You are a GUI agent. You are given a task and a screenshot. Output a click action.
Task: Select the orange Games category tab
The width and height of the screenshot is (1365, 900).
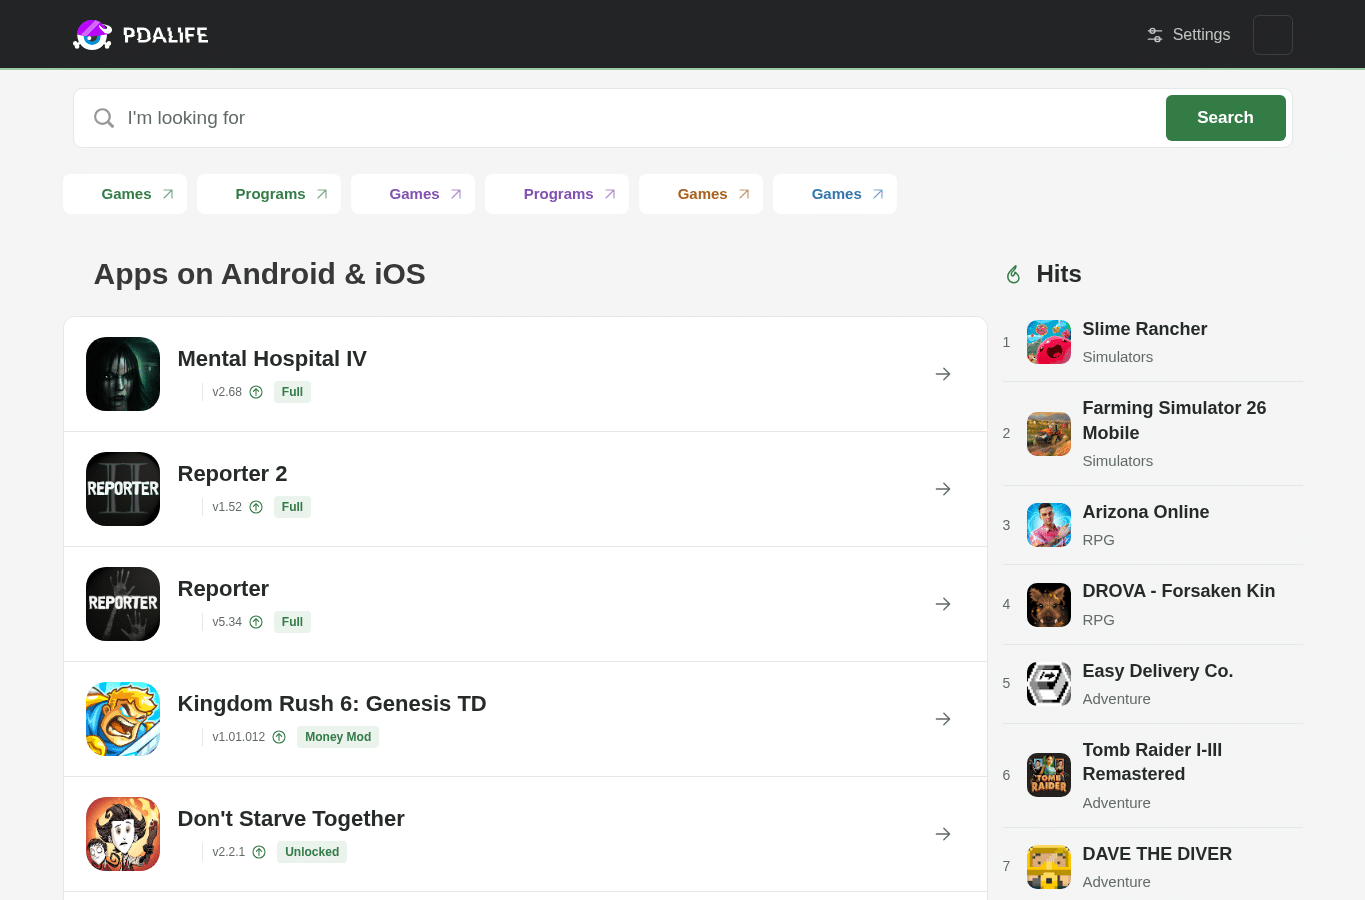tap(701, 194)
